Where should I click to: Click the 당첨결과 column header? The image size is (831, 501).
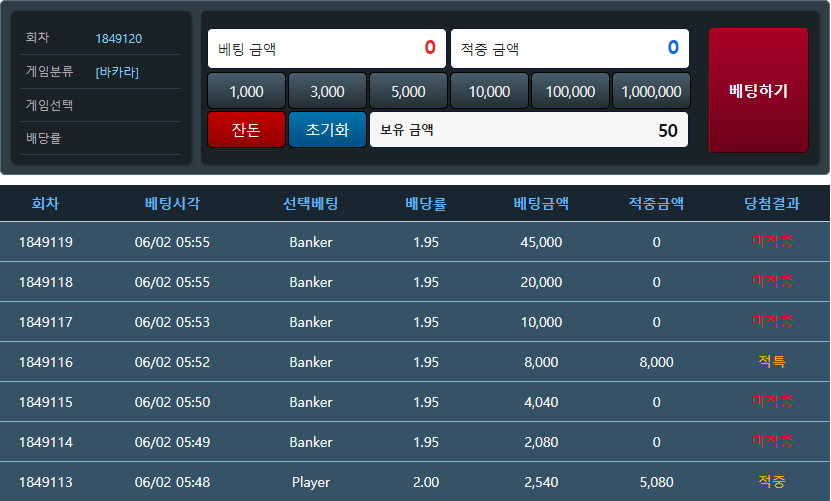tap(772, 203)
